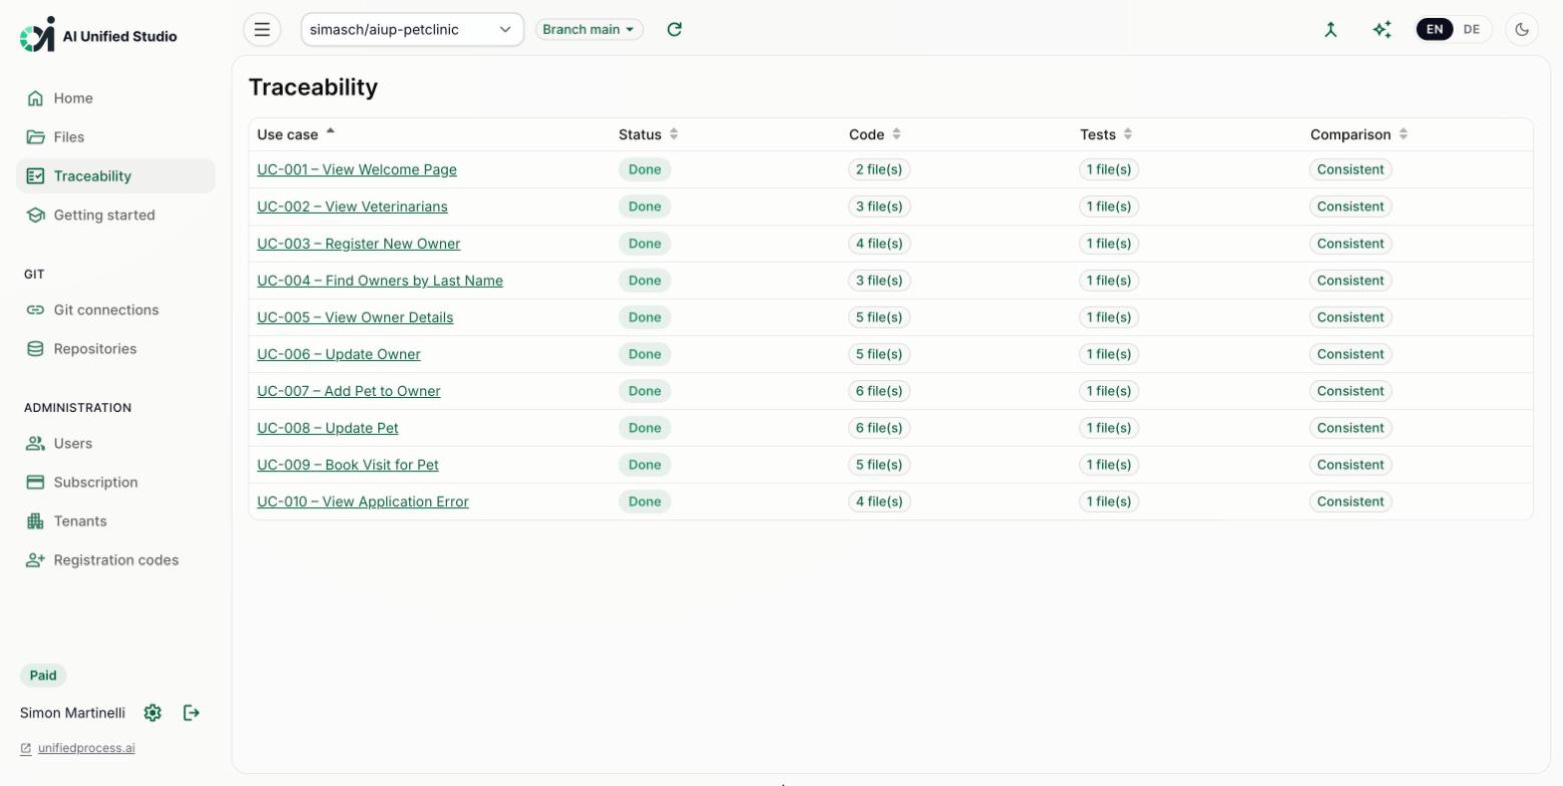
Task: Switch language to EN
Action: pyautogui.click(x=1434, y=30)
